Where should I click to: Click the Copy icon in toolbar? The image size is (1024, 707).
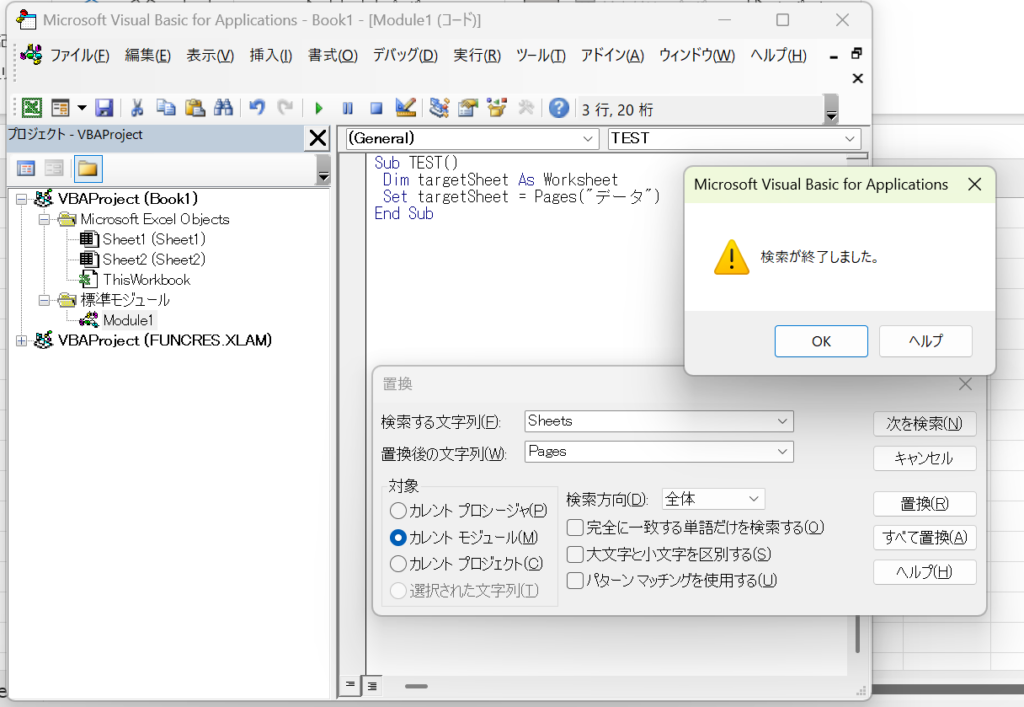[x=166, y=108]
